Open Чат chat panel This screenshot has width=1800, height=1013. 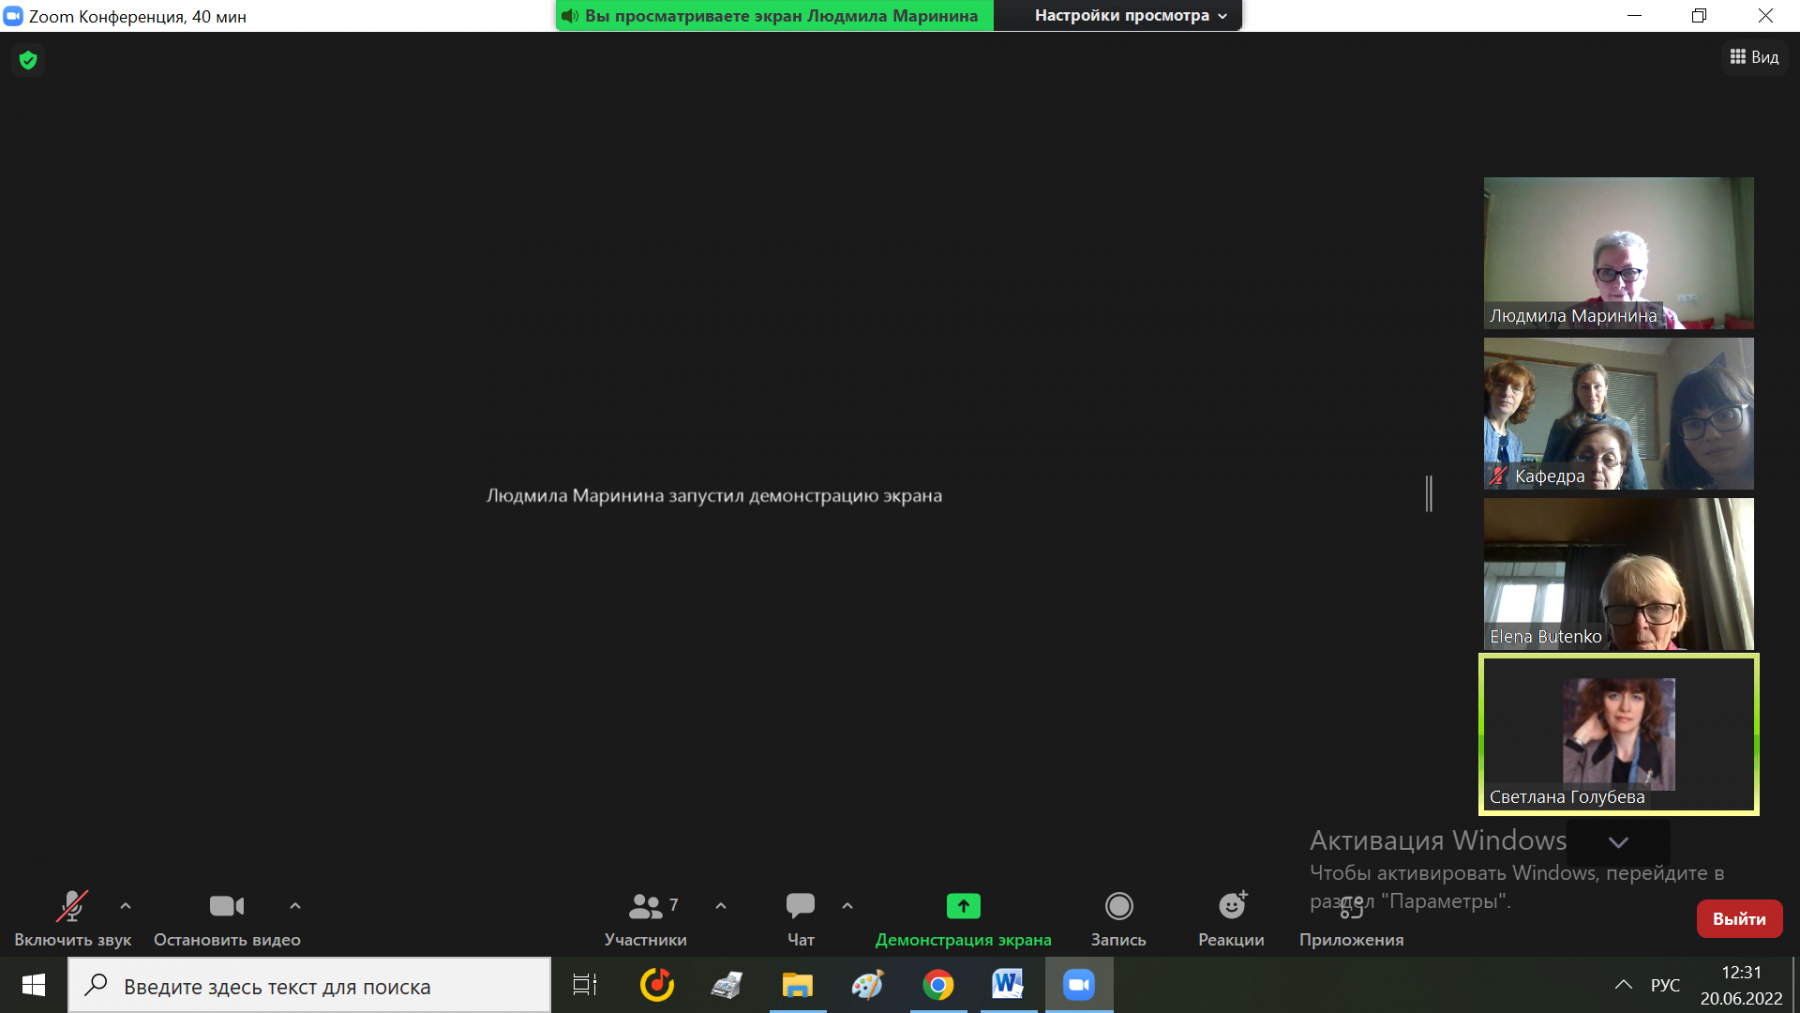click(800, 918)
